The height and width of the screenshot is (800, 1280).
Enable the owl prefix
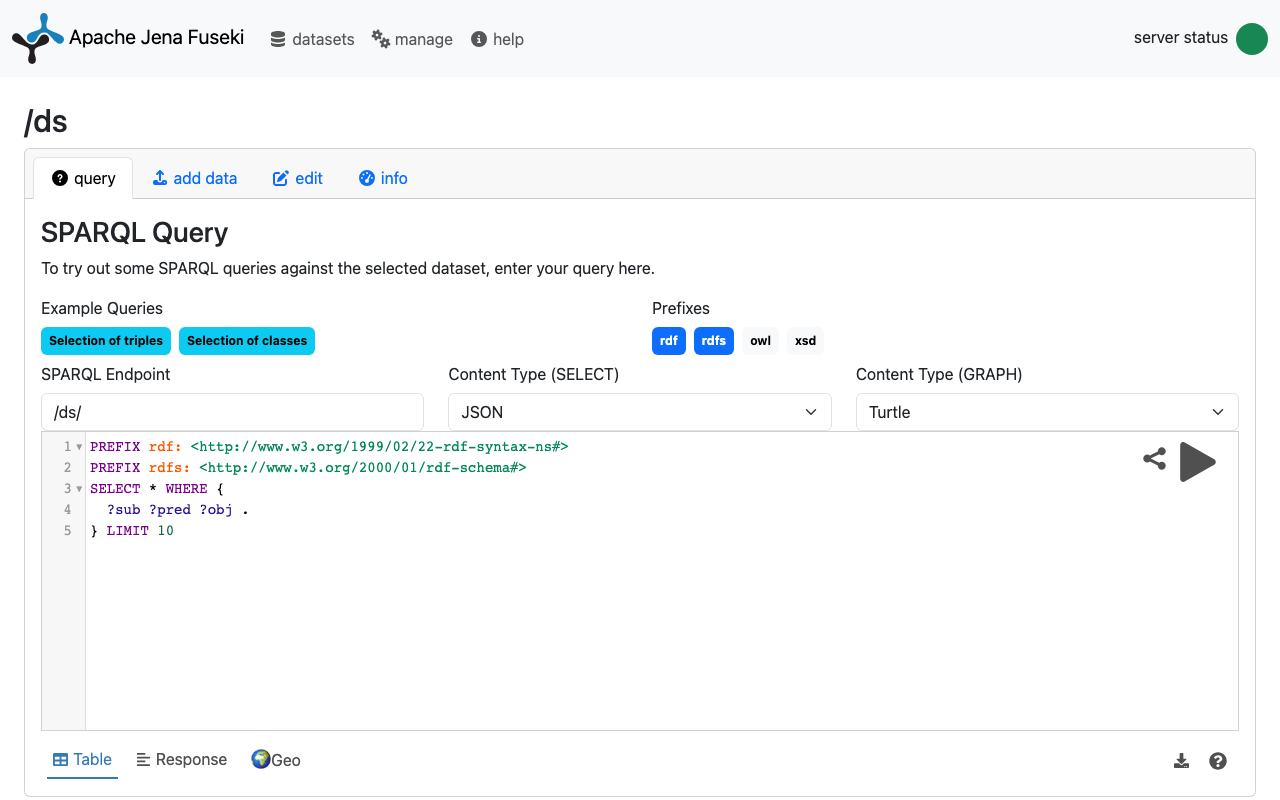pos(761,341)
